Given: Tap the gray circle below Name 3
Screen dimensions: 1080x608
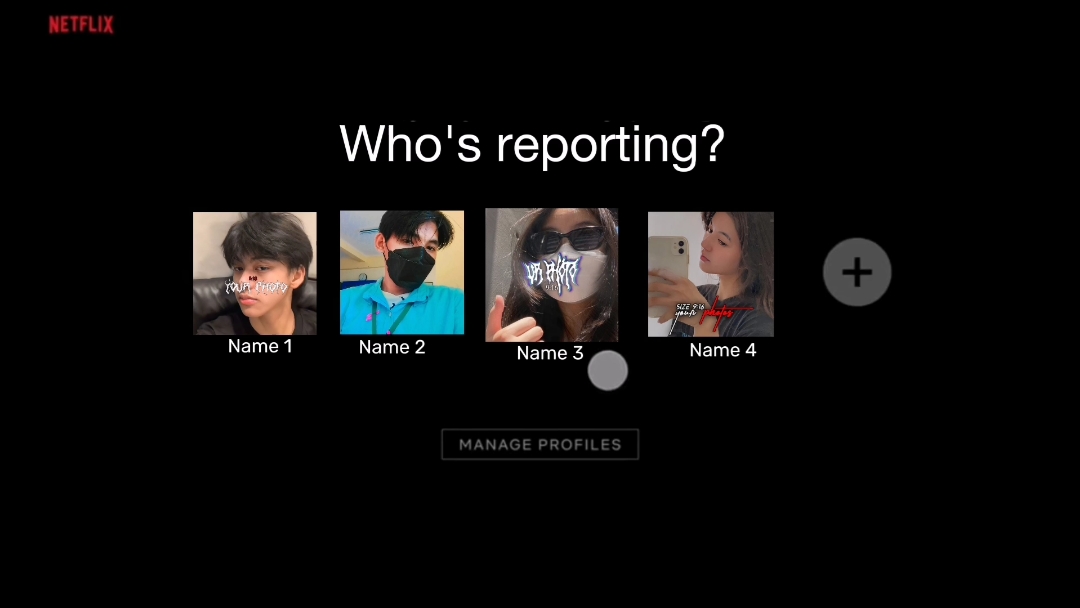Looking at the screenshot, I should [607, 371].
